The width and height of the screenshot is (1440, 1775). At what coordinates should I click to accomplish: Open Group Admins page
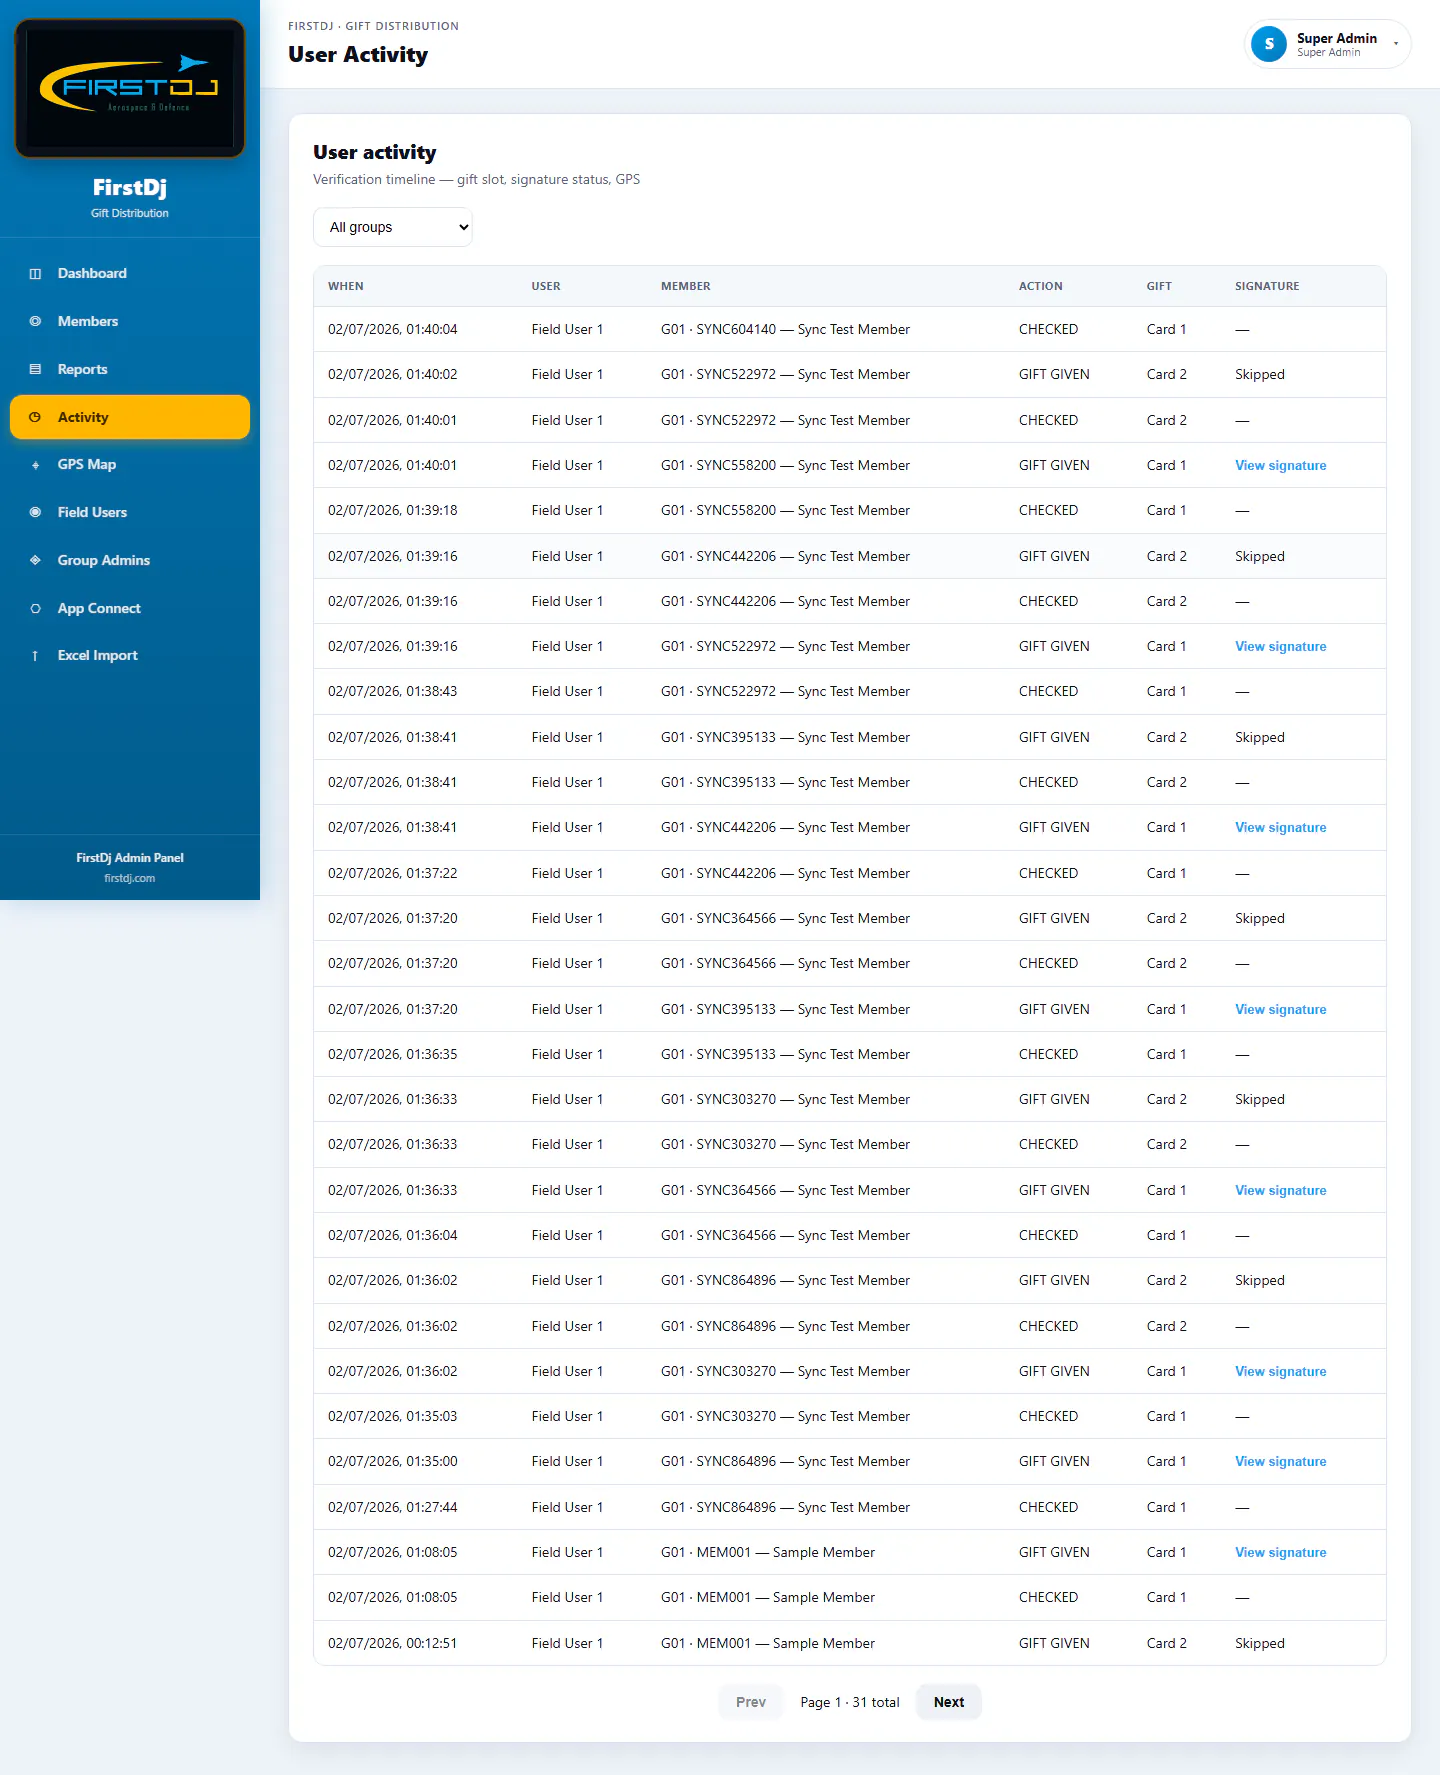coord(130,561)
